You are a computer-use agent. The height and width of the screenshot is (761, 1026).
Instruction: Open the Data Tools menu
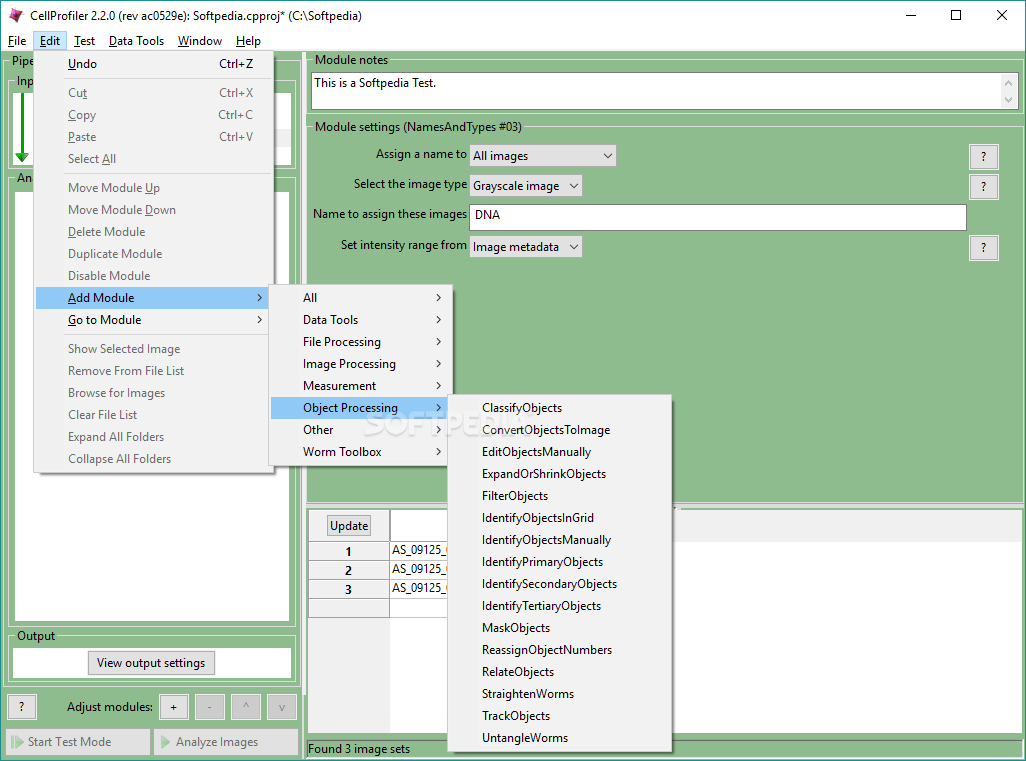tap(136, 41)
